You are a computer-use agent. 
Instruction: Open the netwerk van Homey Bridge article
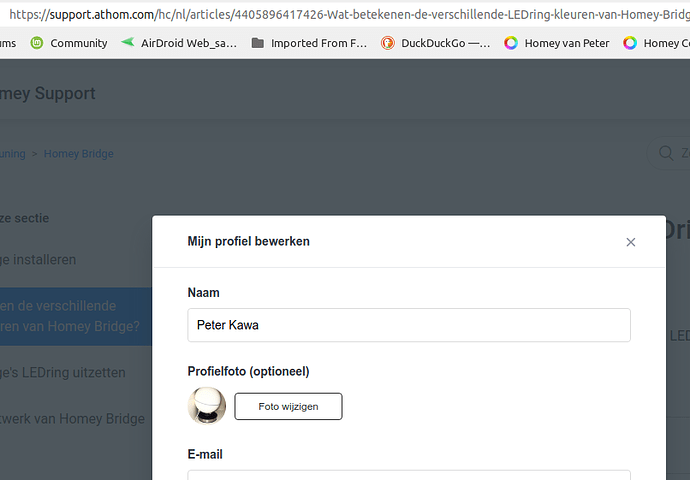73,418
